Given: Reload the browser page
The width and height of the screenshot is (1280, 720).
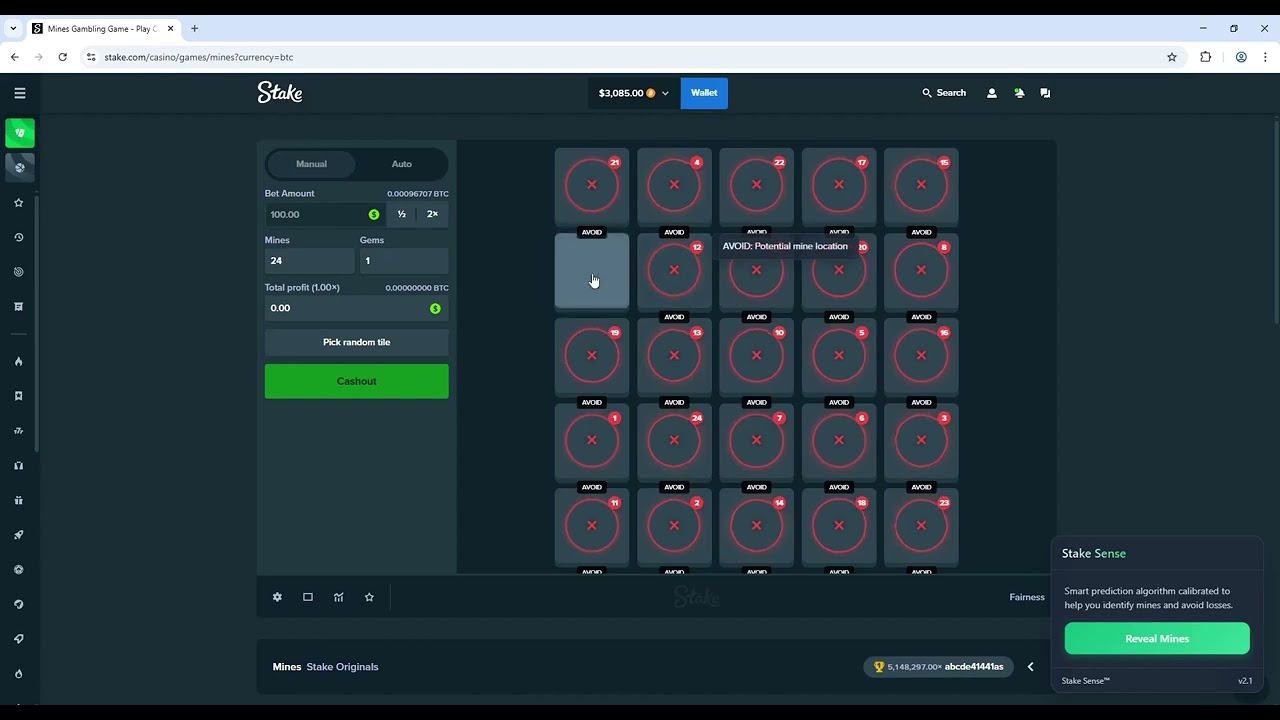Looking at the screenshot, I should 62,57.
